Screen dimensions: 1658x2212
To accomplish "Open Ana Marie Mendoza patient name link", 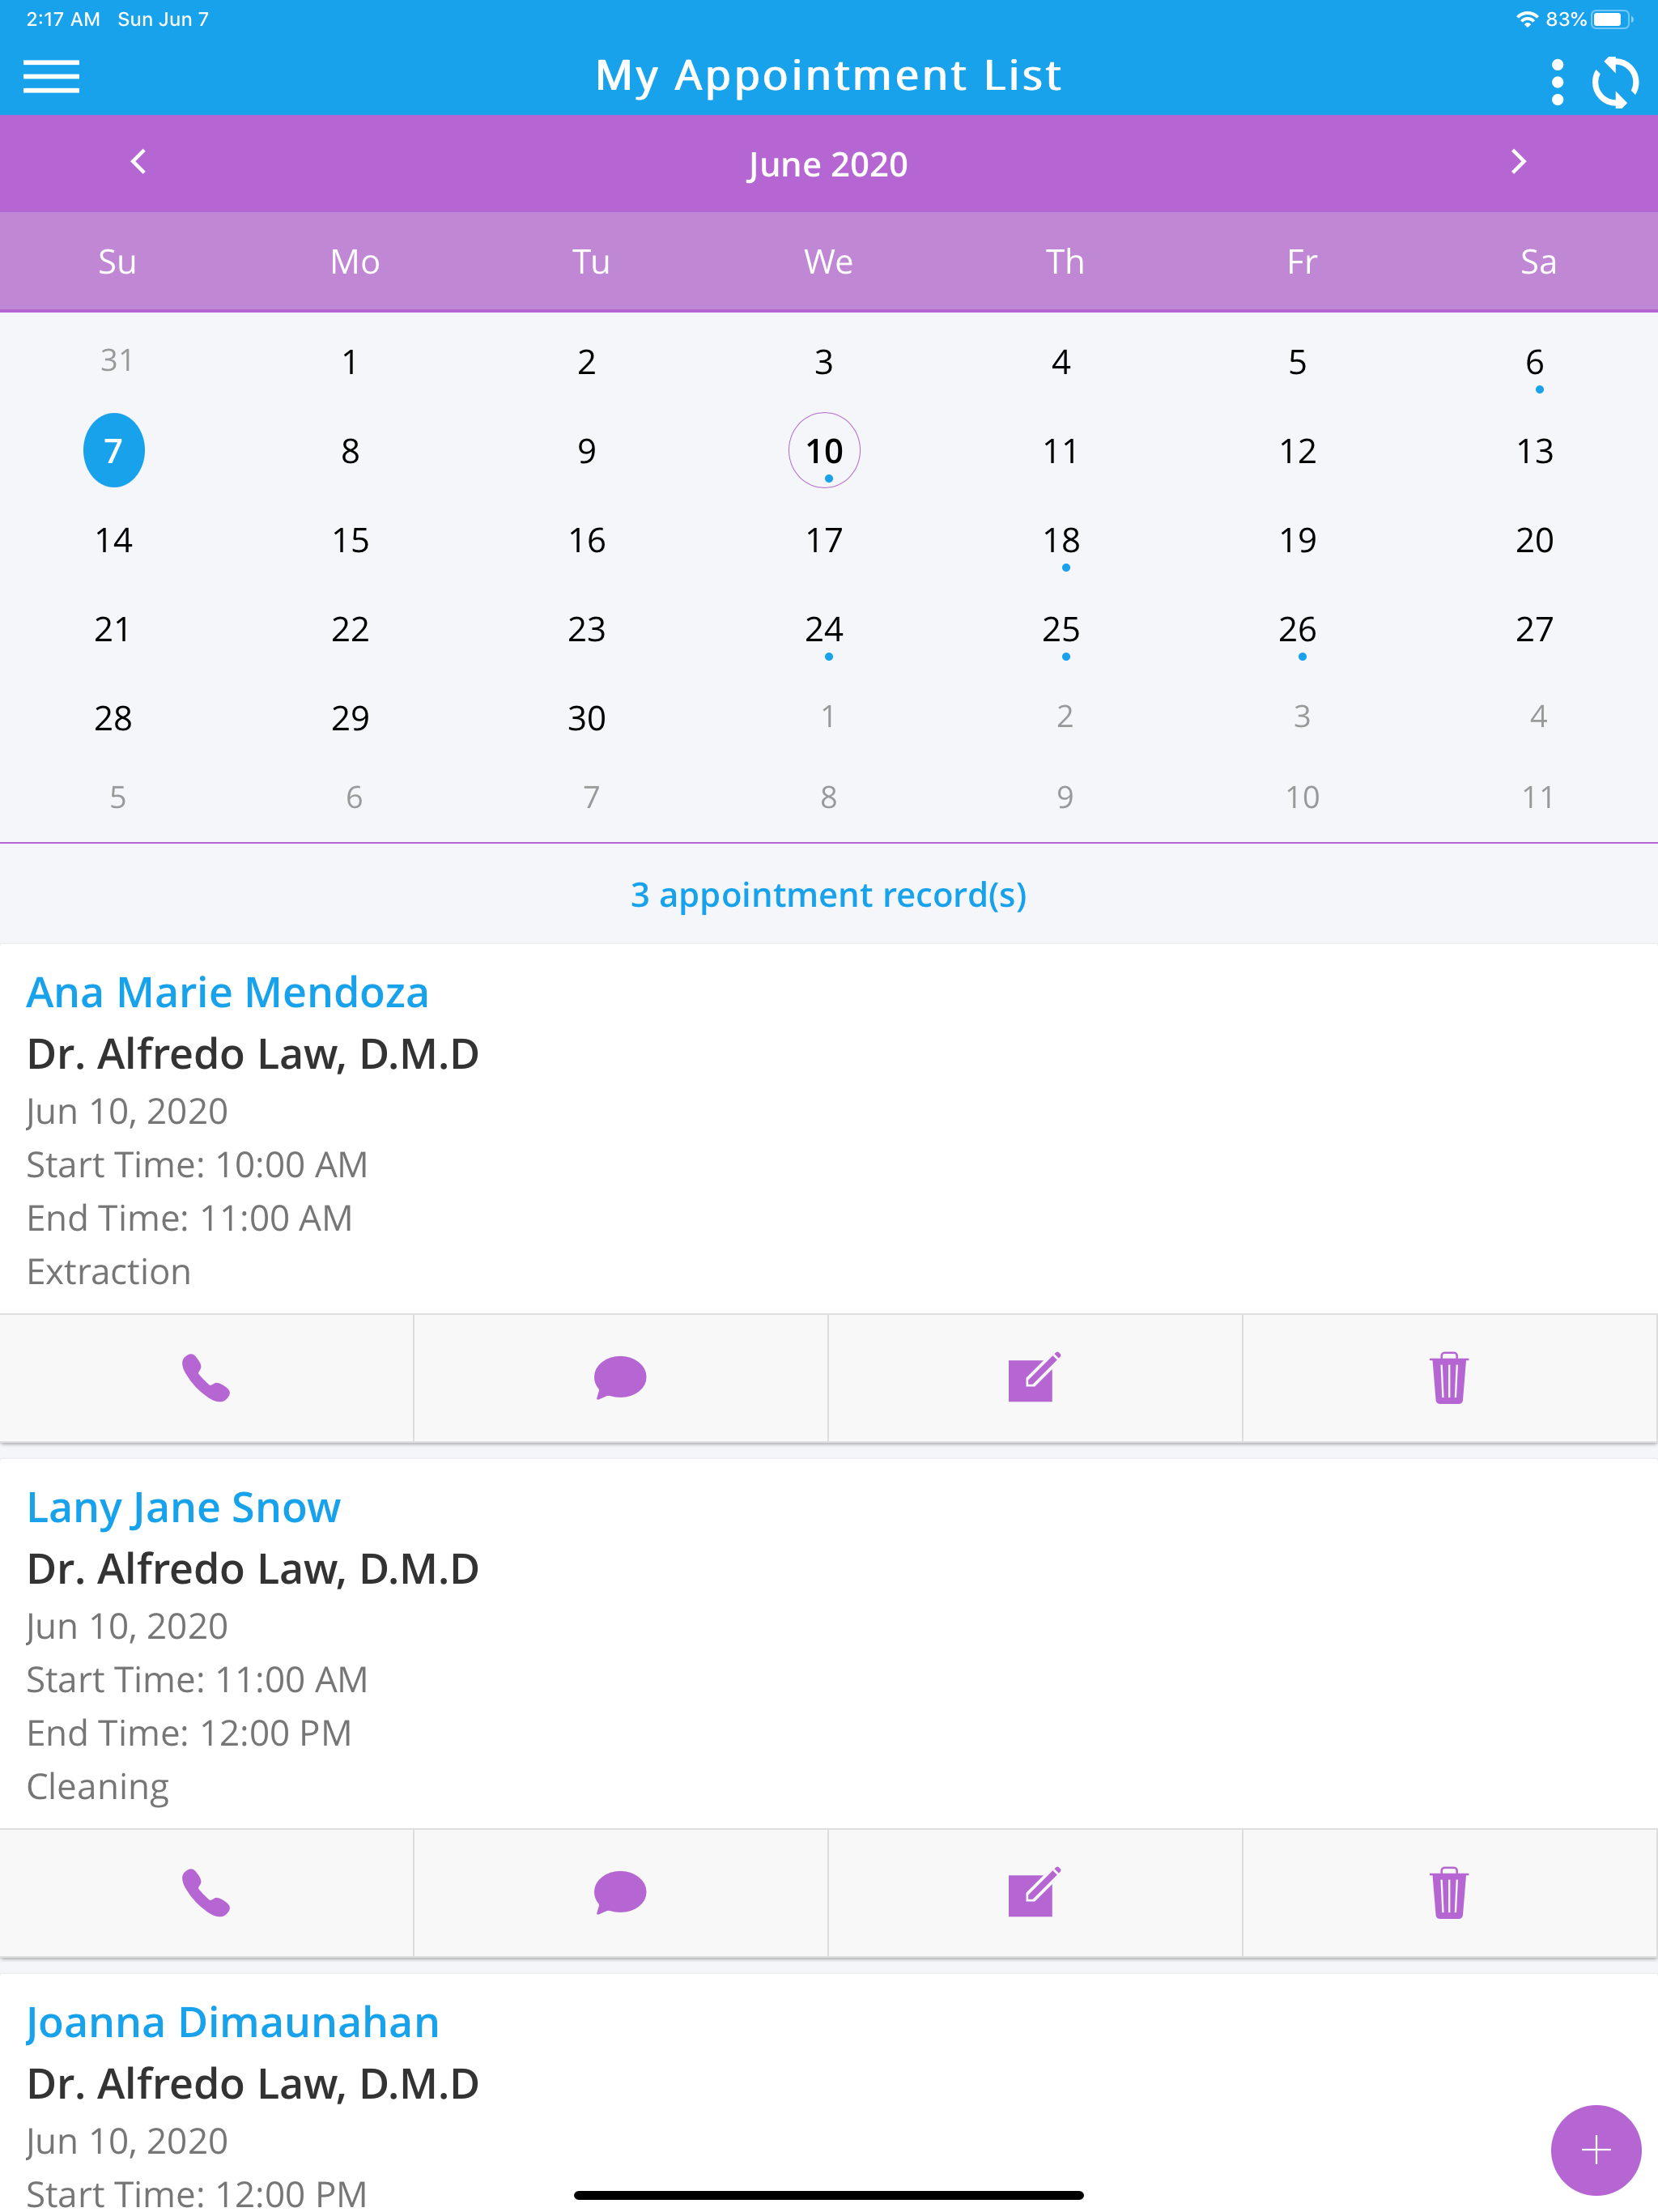I will pyautogui.click(x=227, y=992).
